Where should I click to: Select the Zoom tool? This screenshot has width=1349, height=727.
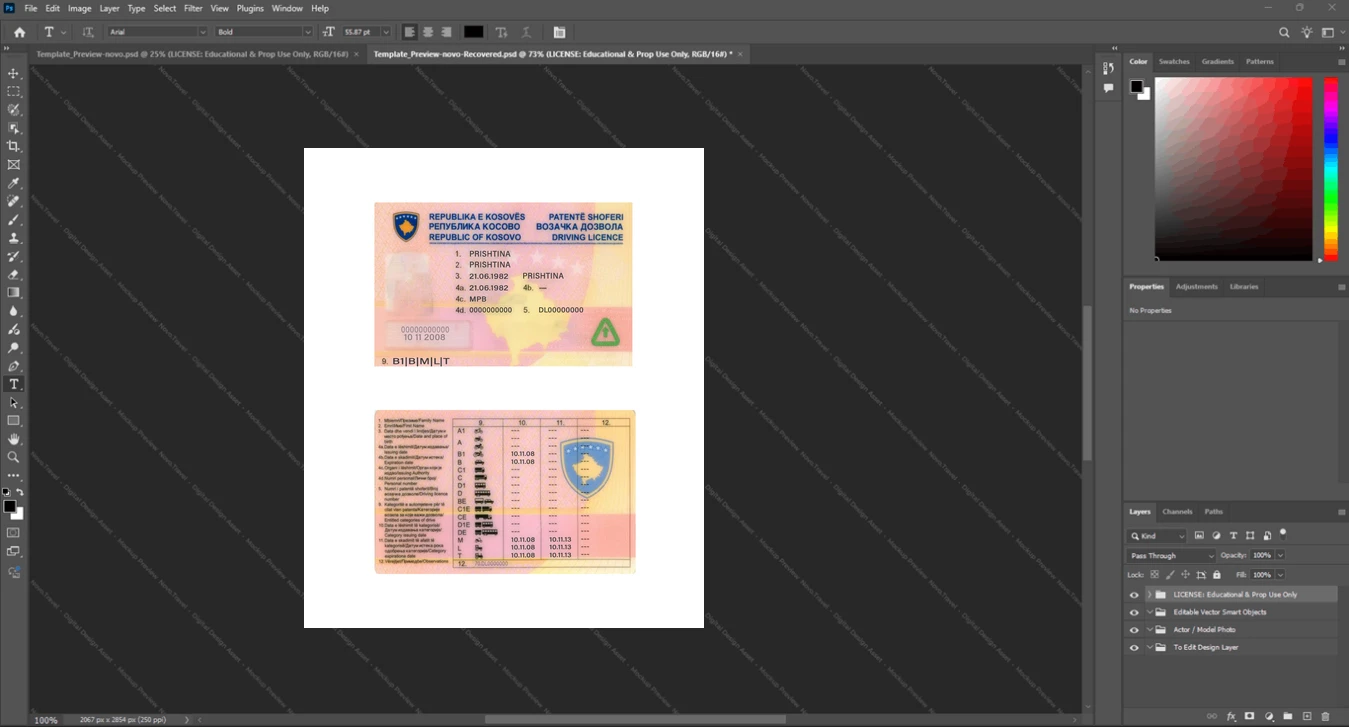pos(14,457)
